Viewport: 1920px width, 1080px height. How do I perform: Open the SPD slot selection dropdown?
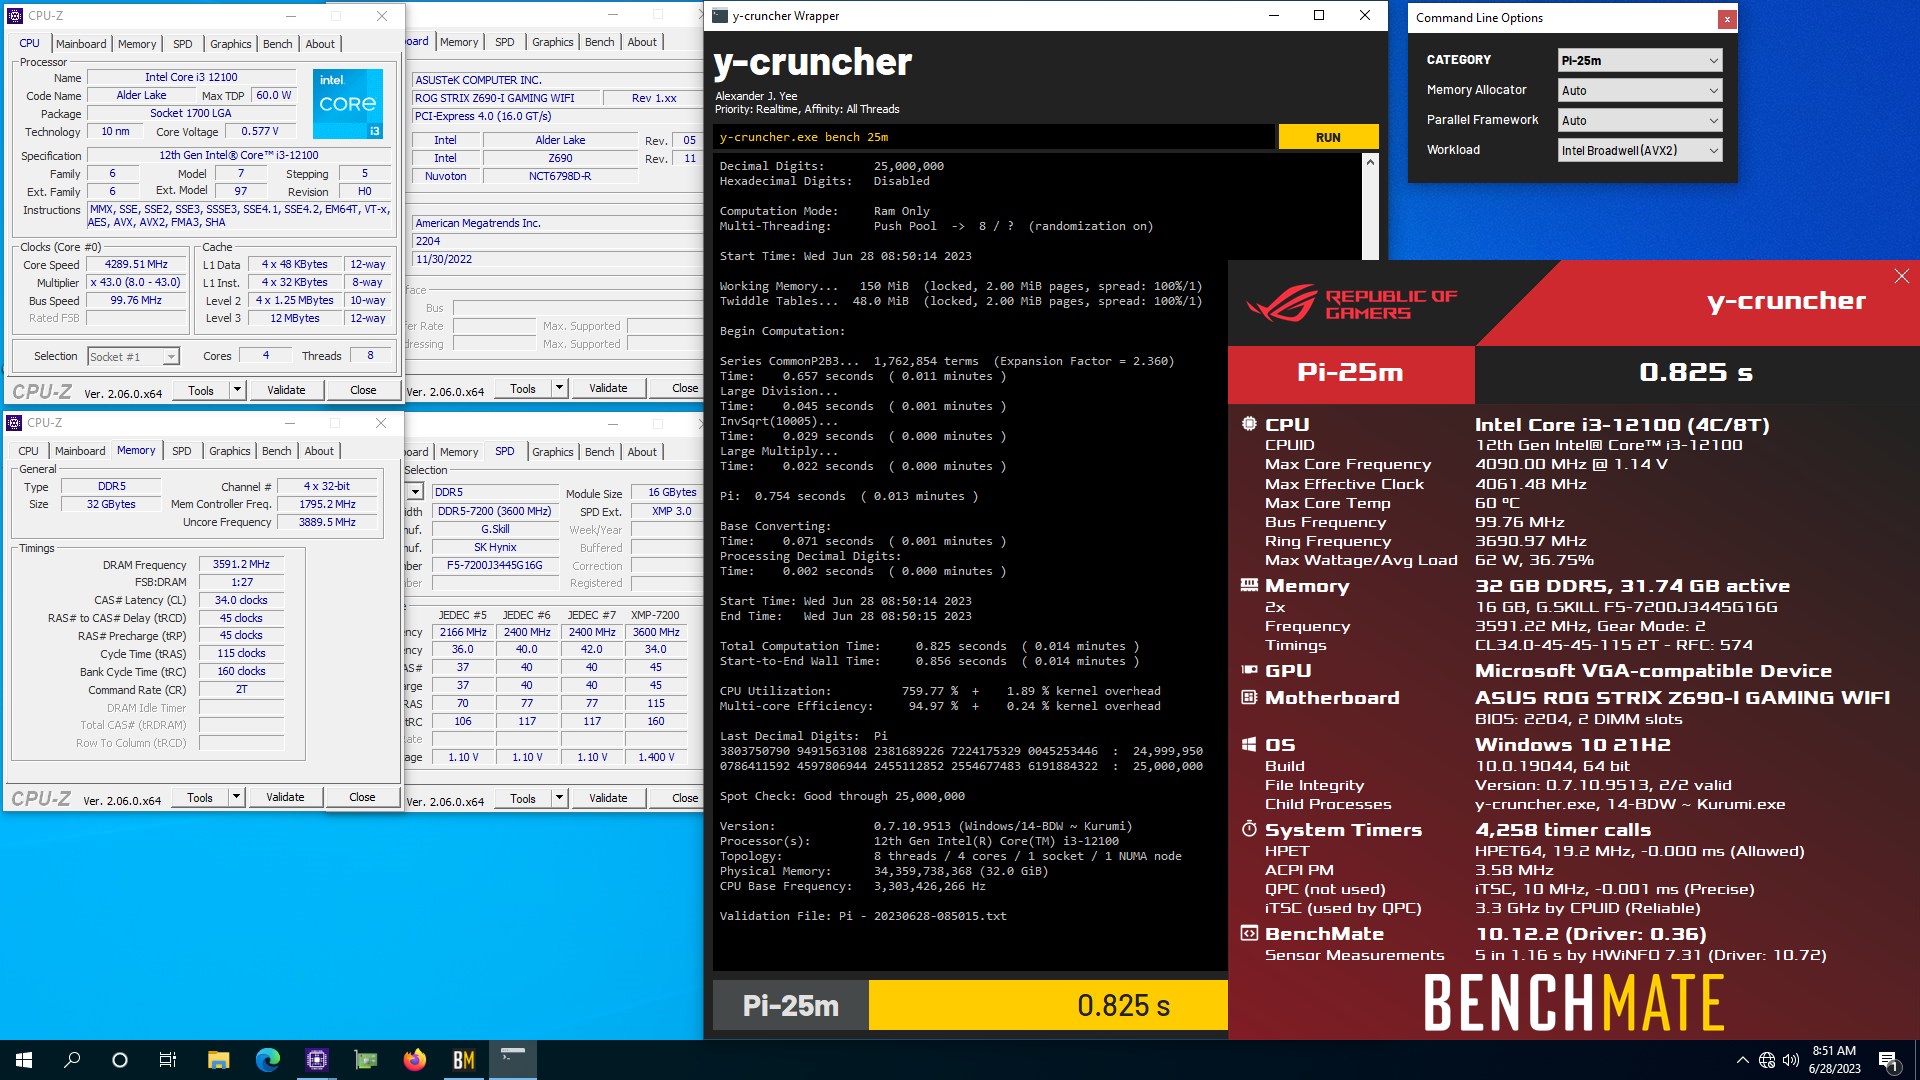[x=415, y=492]
